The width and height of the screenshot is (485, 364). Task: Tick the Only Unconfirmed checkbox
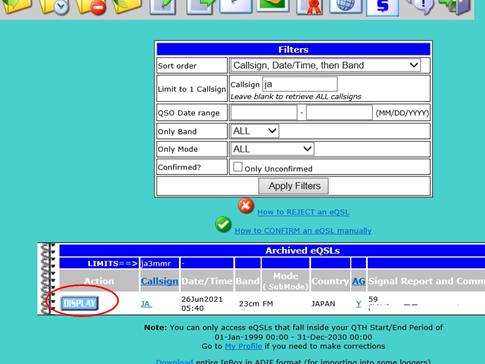pos(238,167)
